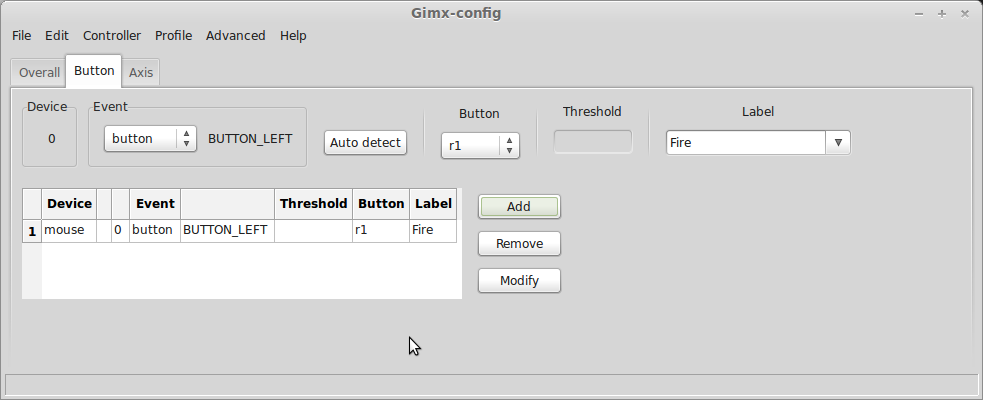Click the Modify button
The image size is (983, 400).
pyautogui.click(x=519, y=280)
